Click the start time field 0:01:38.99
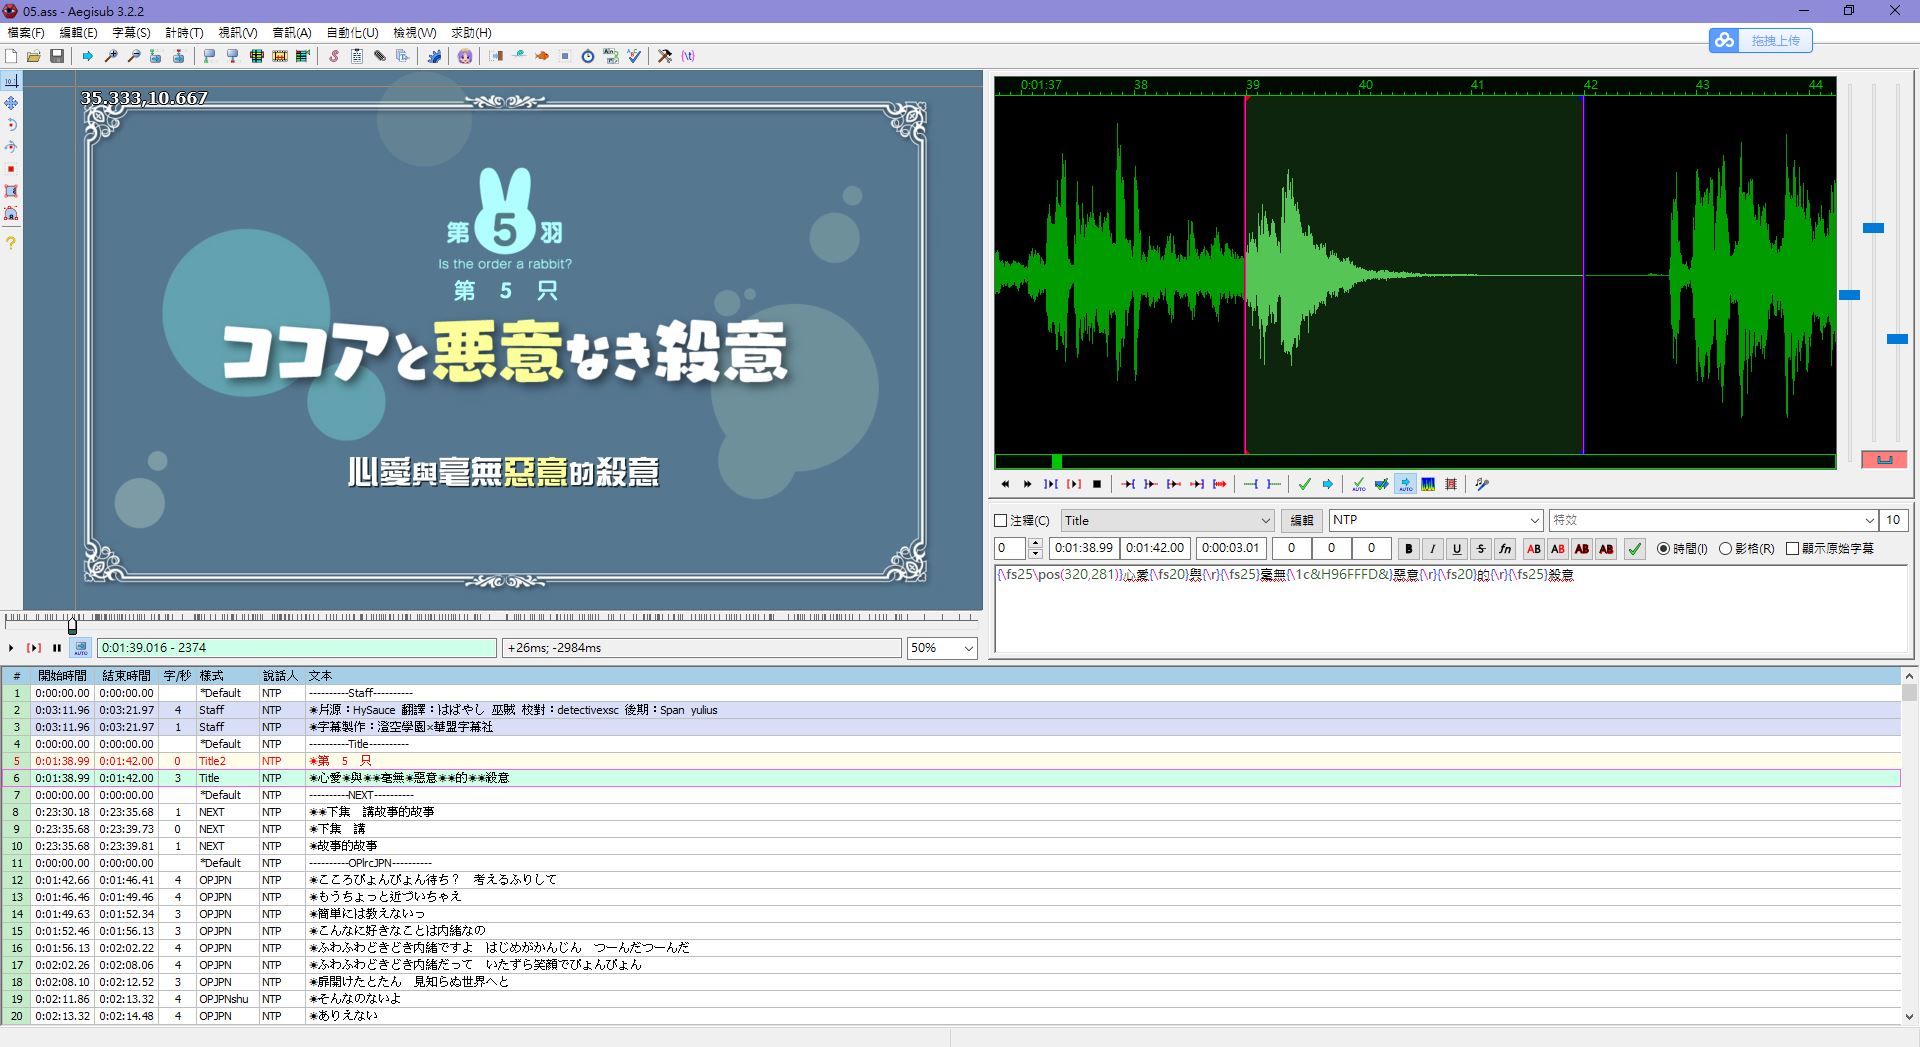1920x1047 pixels. pos(1084,548)
